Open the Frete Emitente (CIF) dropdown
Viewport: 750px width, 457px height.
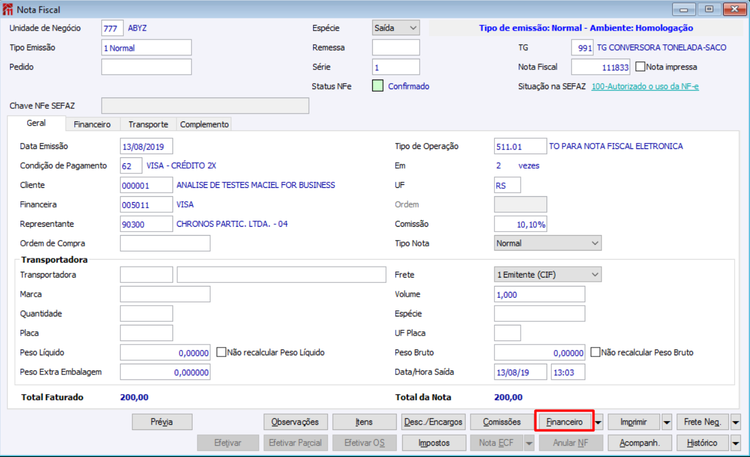point(548,275)
